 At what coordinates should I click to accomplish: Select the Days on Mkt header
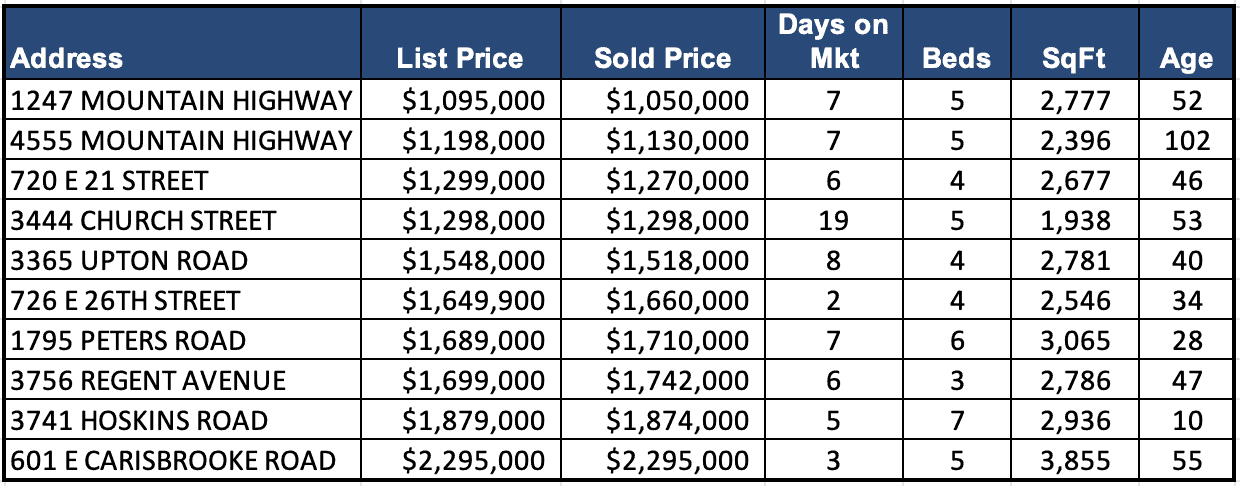click(833, 40)
